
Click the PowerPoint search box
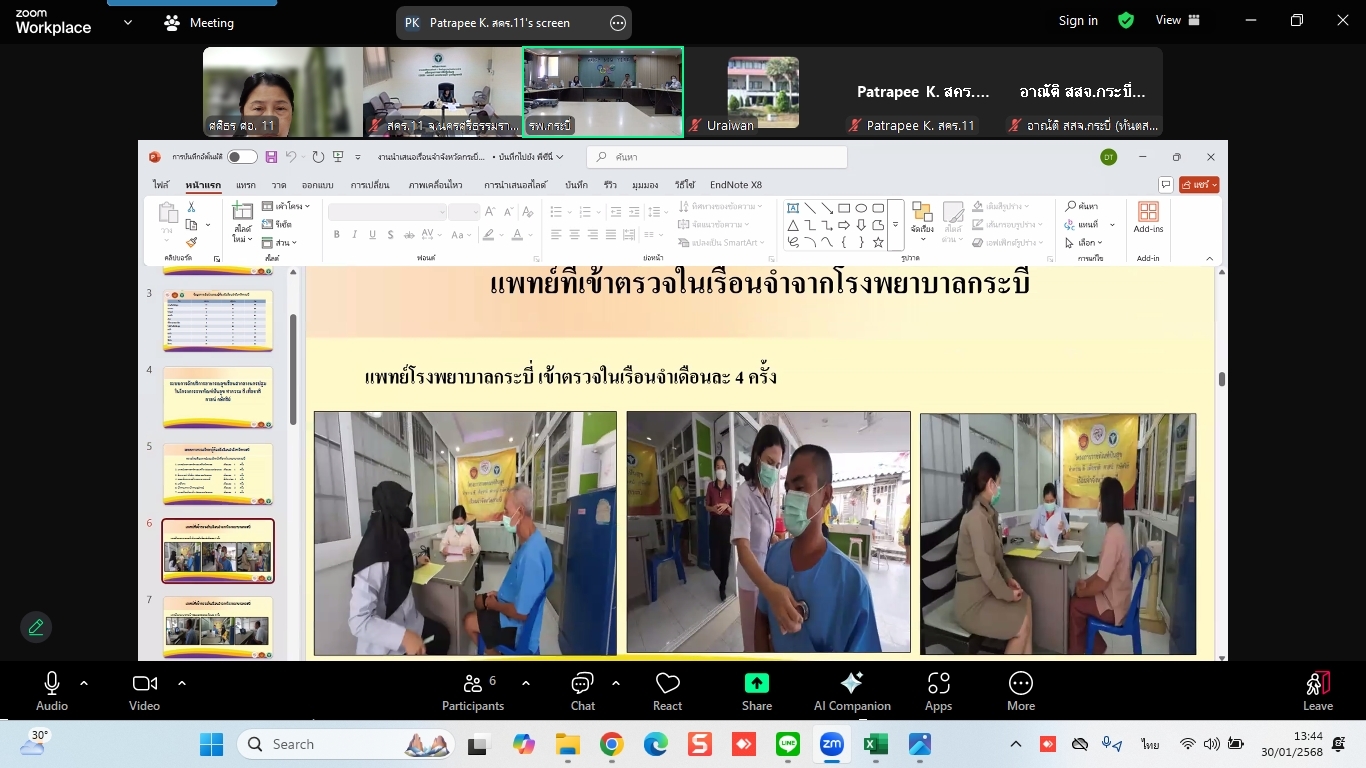717,157
